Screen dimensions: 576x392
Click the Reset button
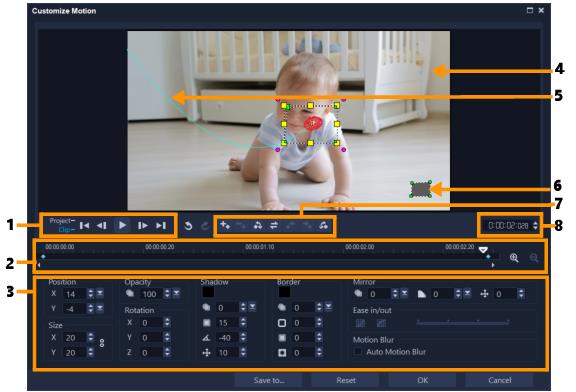tap(346, 380)
